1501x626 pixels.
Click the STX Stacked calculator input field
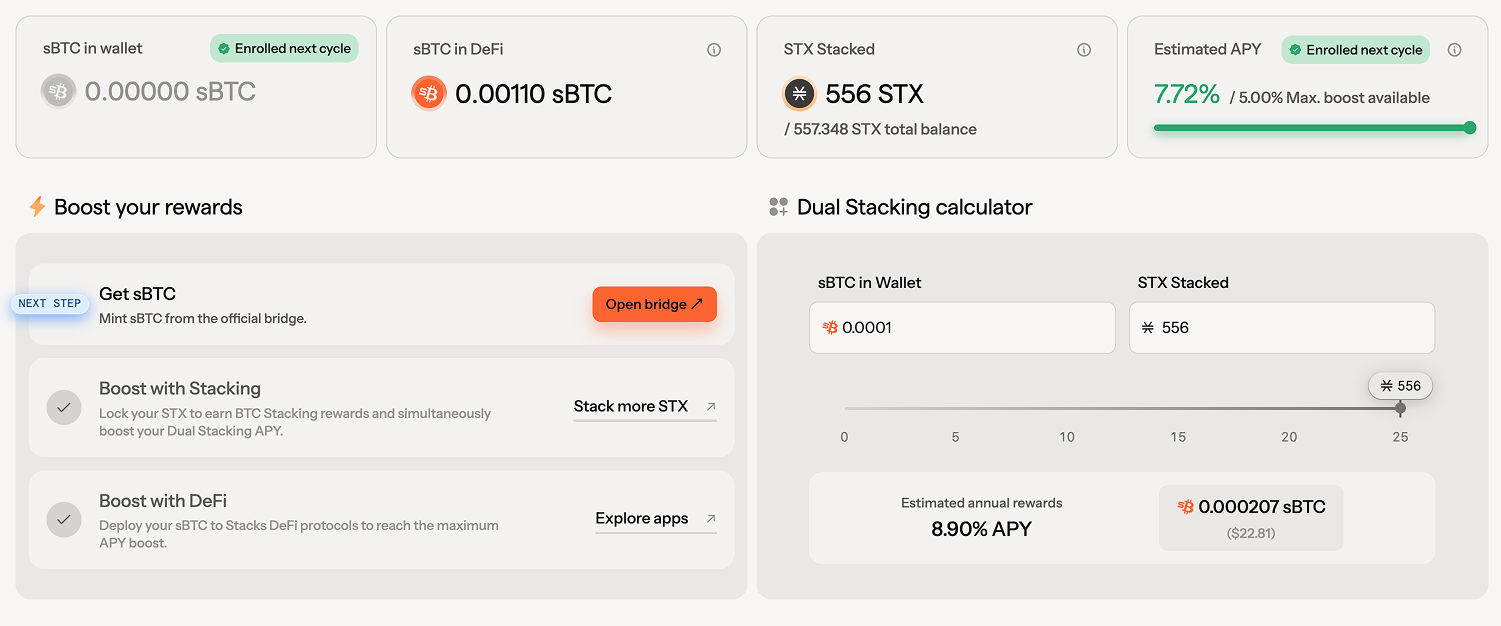1281,328
